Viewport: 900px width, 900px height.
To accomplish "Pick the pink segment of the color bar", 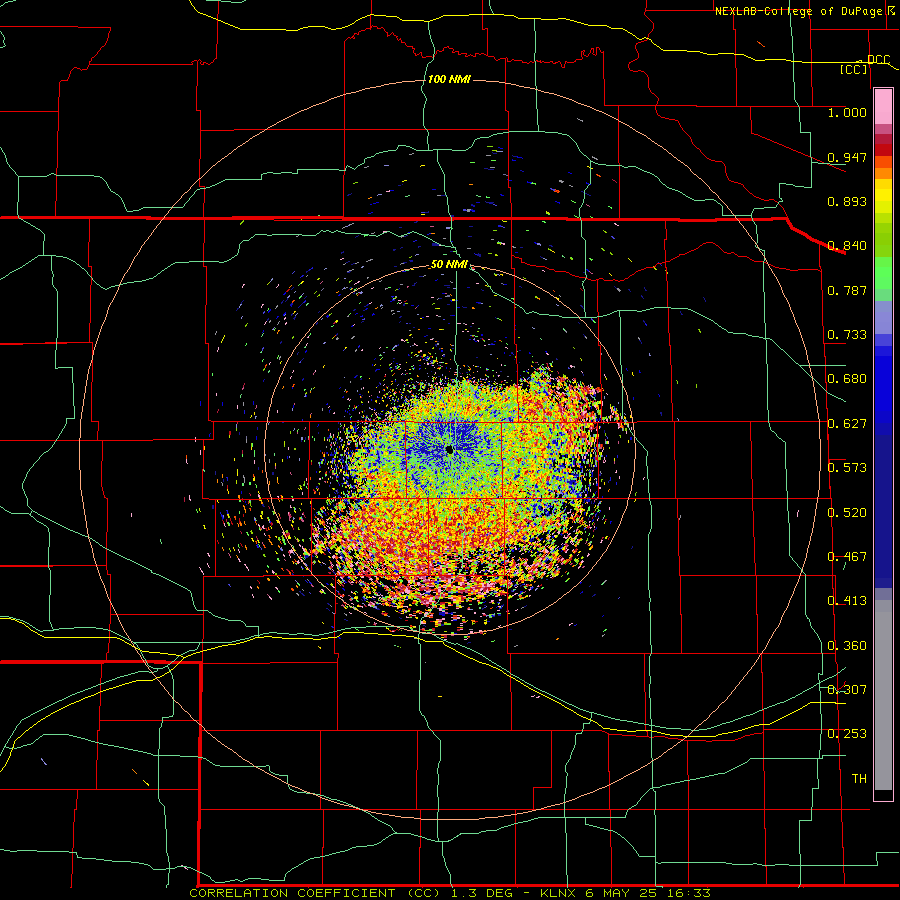I will click(x=883, y=107).
